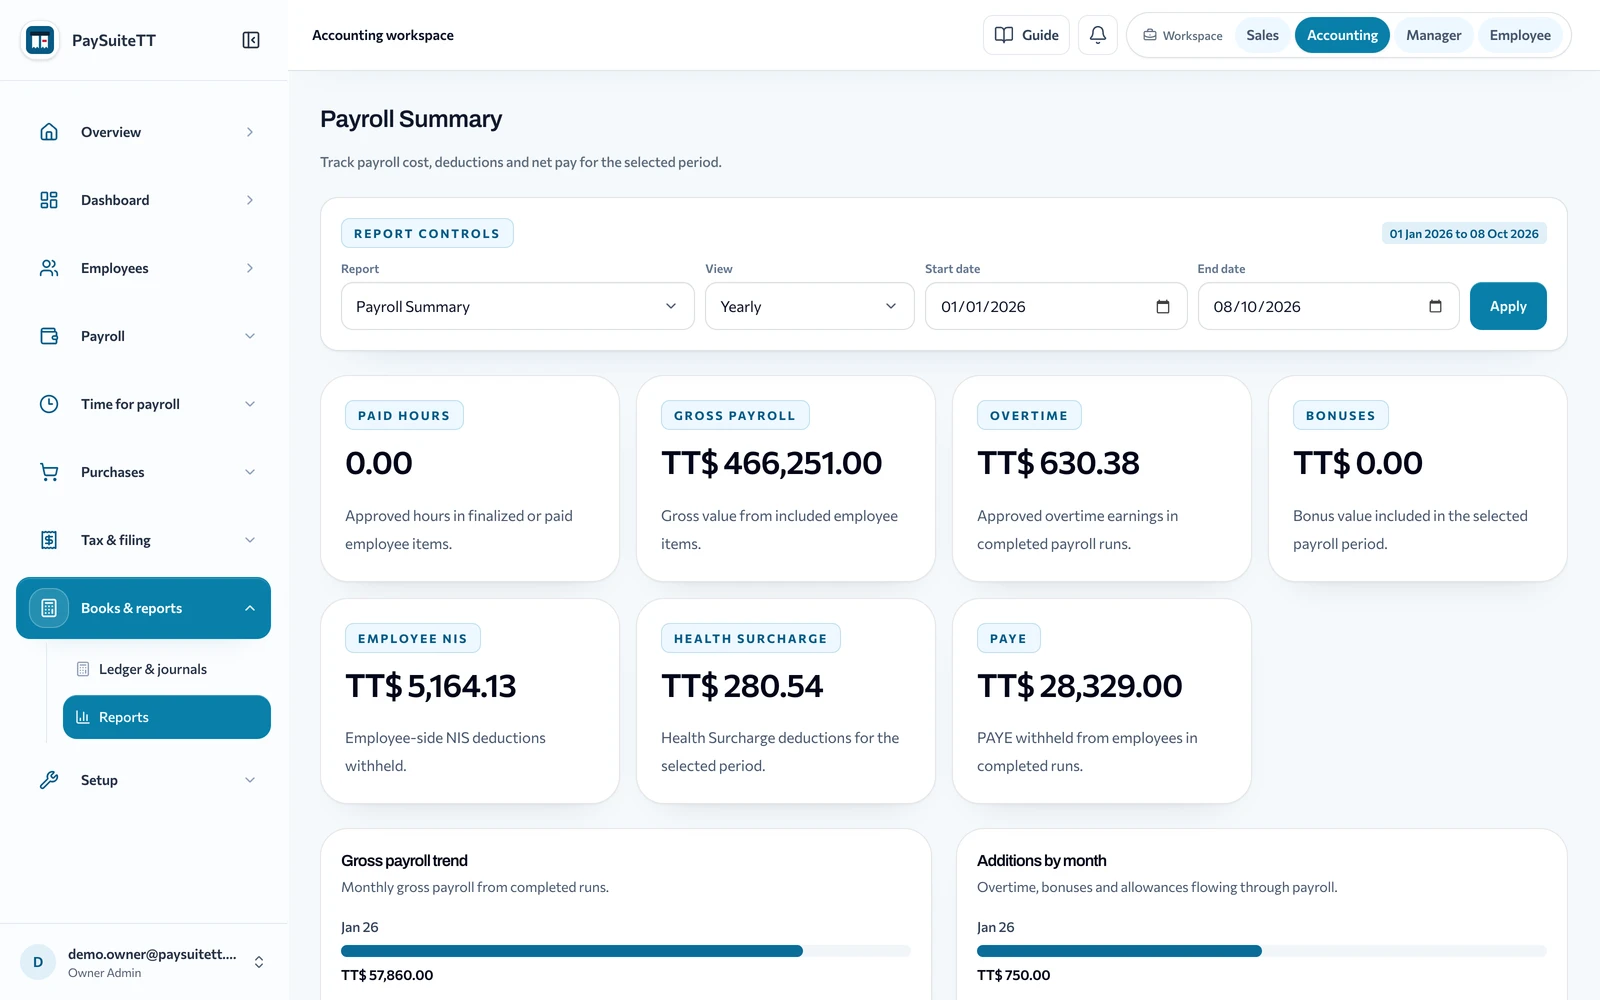Click the Overview home icon
This screenshot has height=1000, width=1600.
point(49,132)
